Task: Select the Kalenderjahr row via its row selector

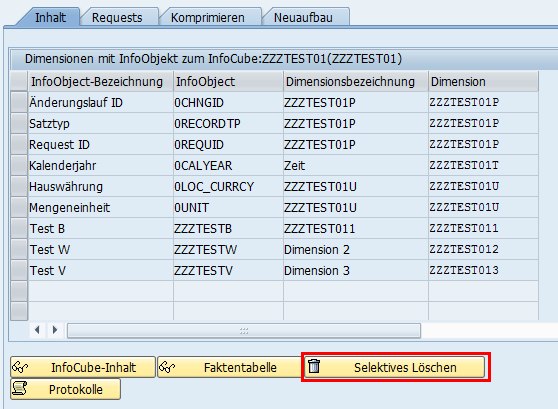Action: (x=19, y=166)
